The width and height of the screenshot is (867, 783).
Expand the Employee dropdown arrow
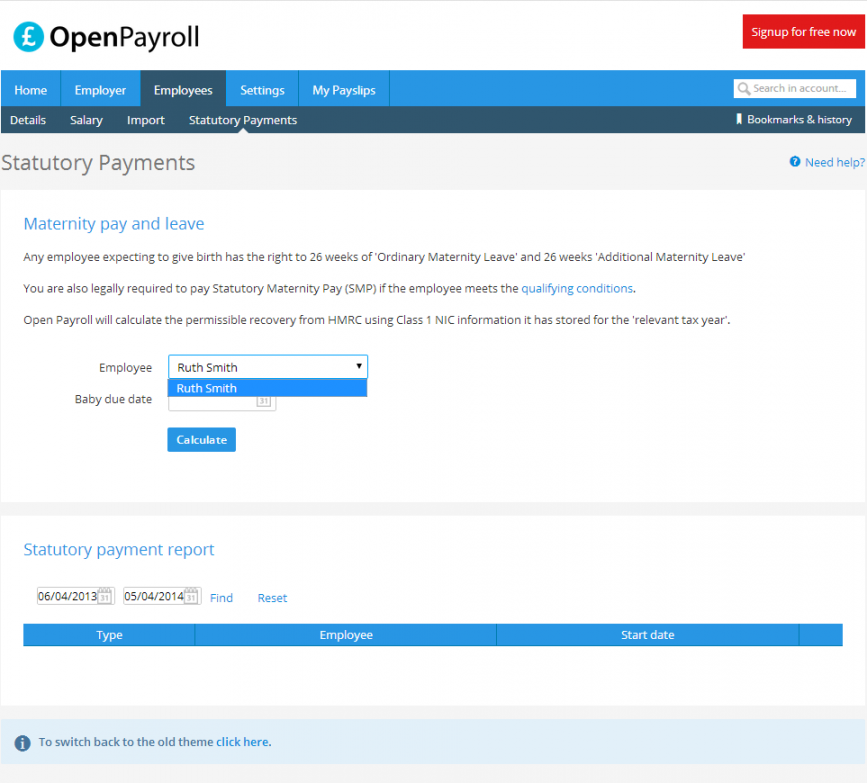(x=359, y=367)
